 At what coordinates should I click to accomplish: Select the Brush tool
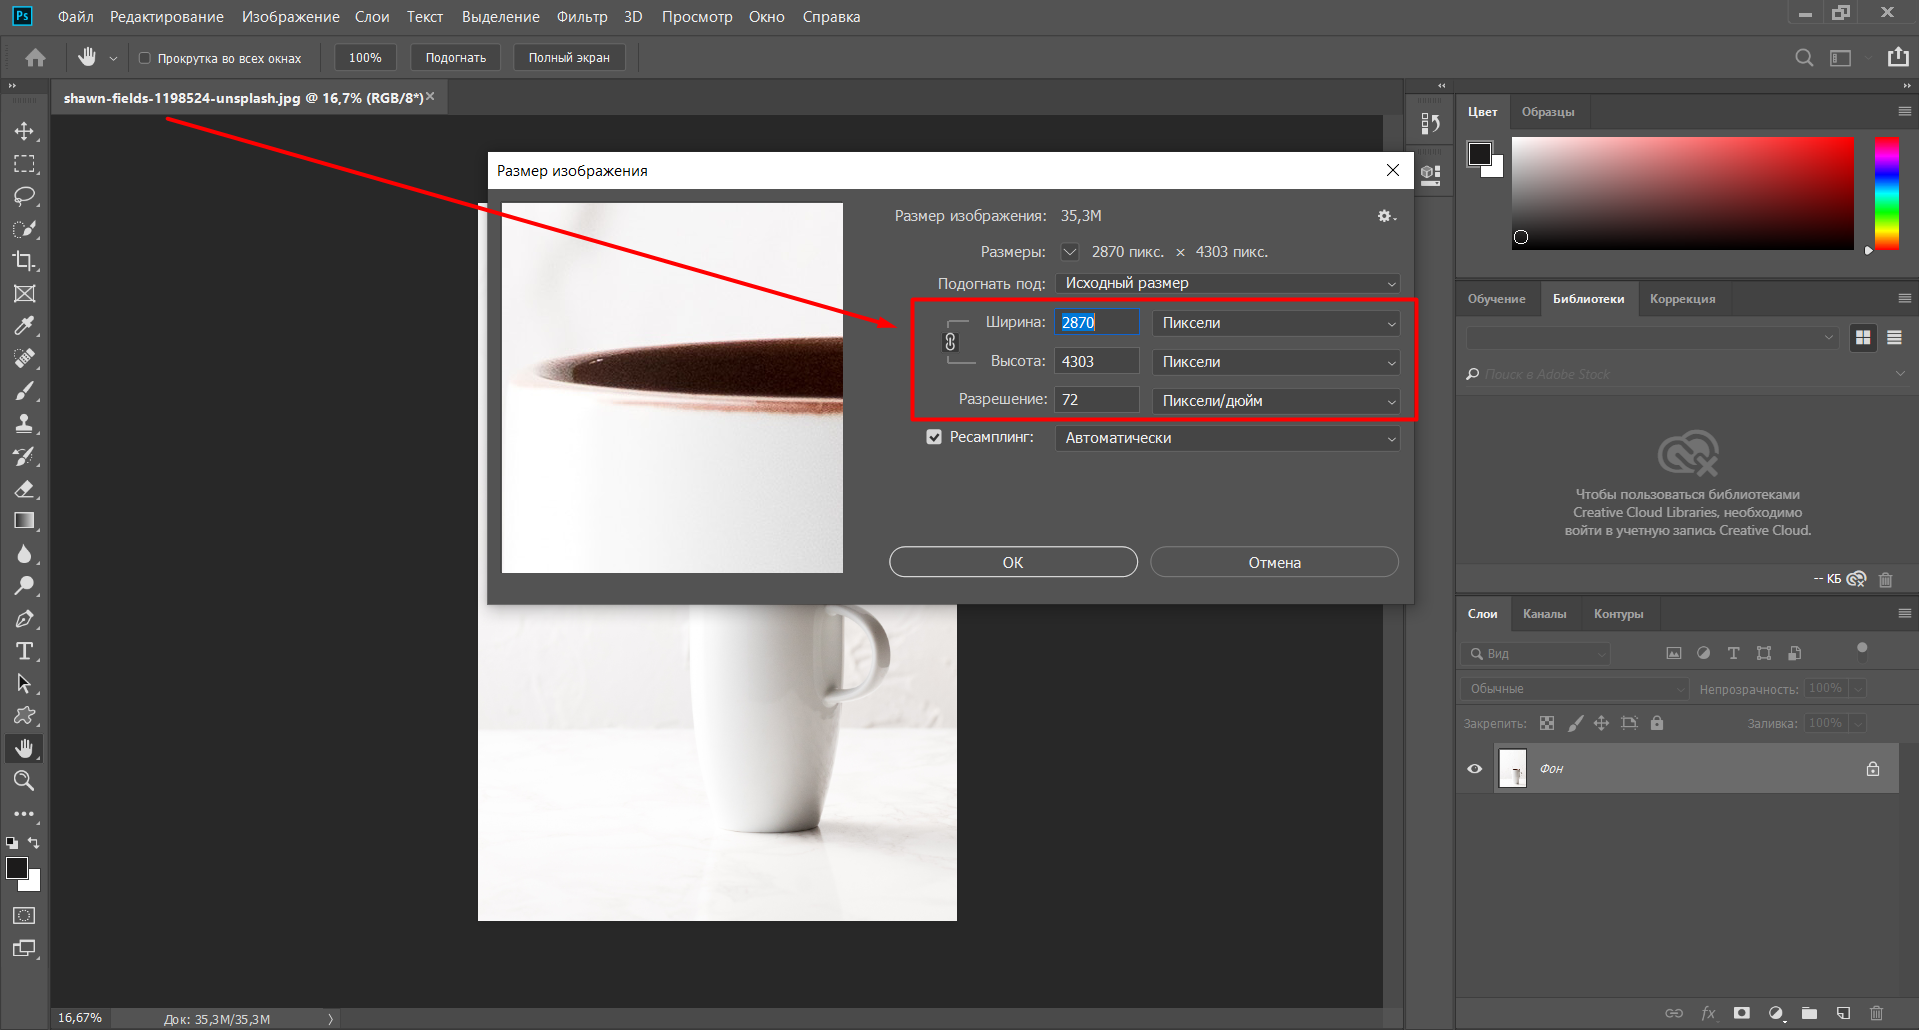tap(24, 391)
